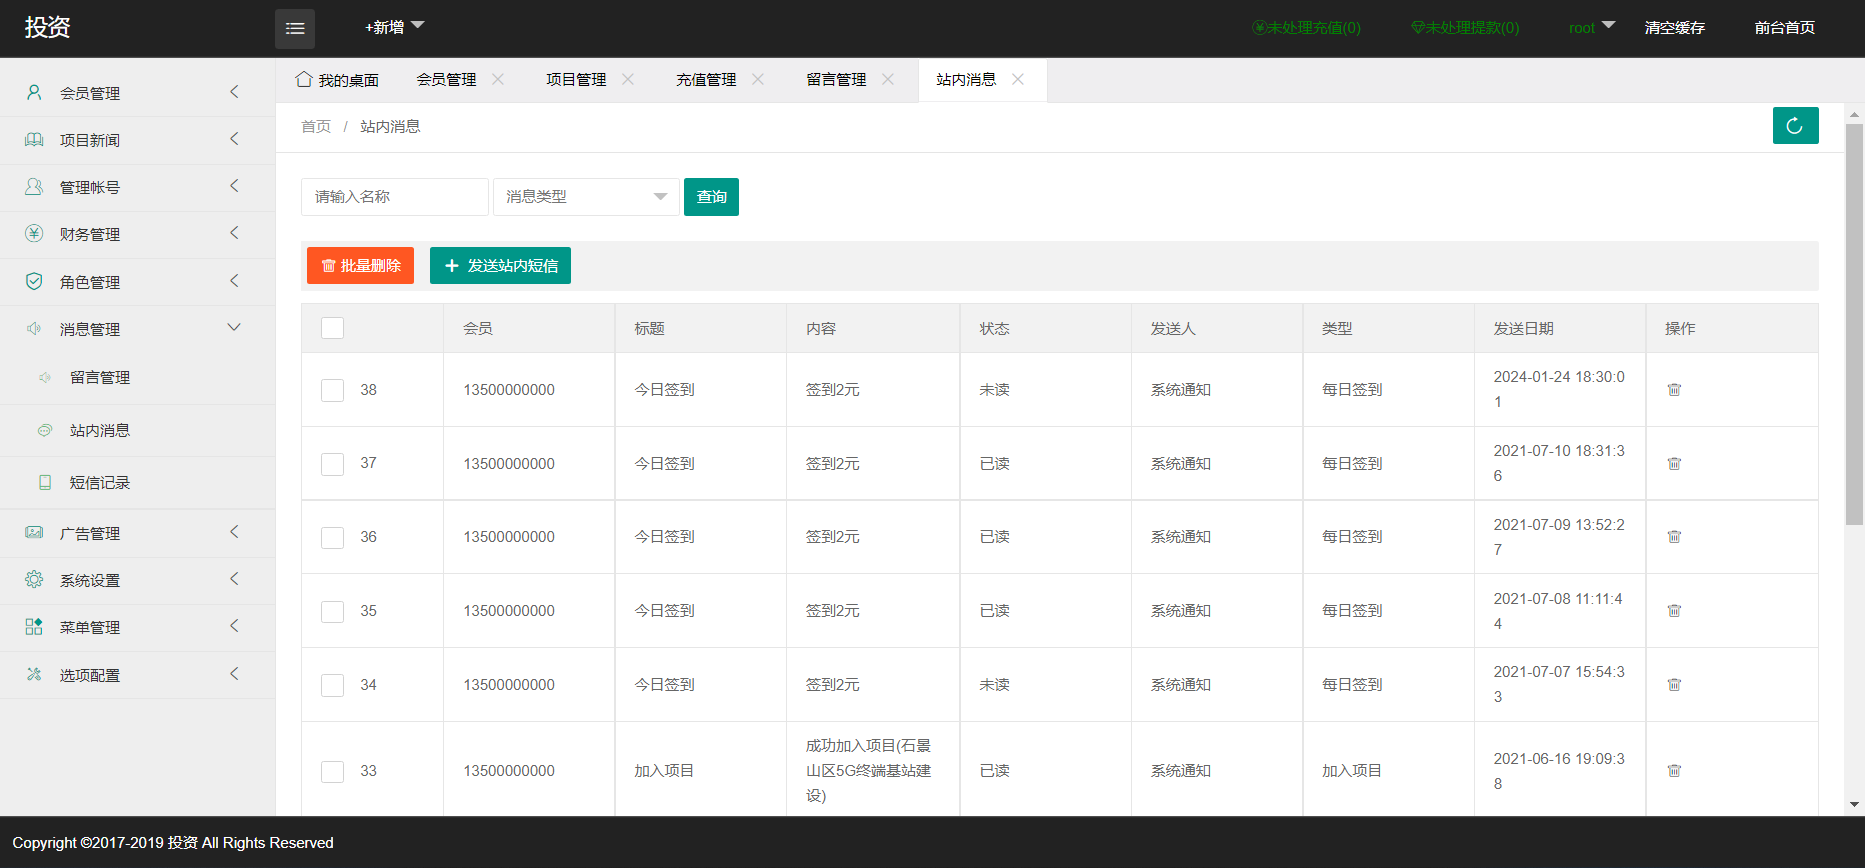Image resolution: width=1865 pixels, height=868 pixels.
Task: Check the checkbox for row 37
Action: [x=332, y=464]
